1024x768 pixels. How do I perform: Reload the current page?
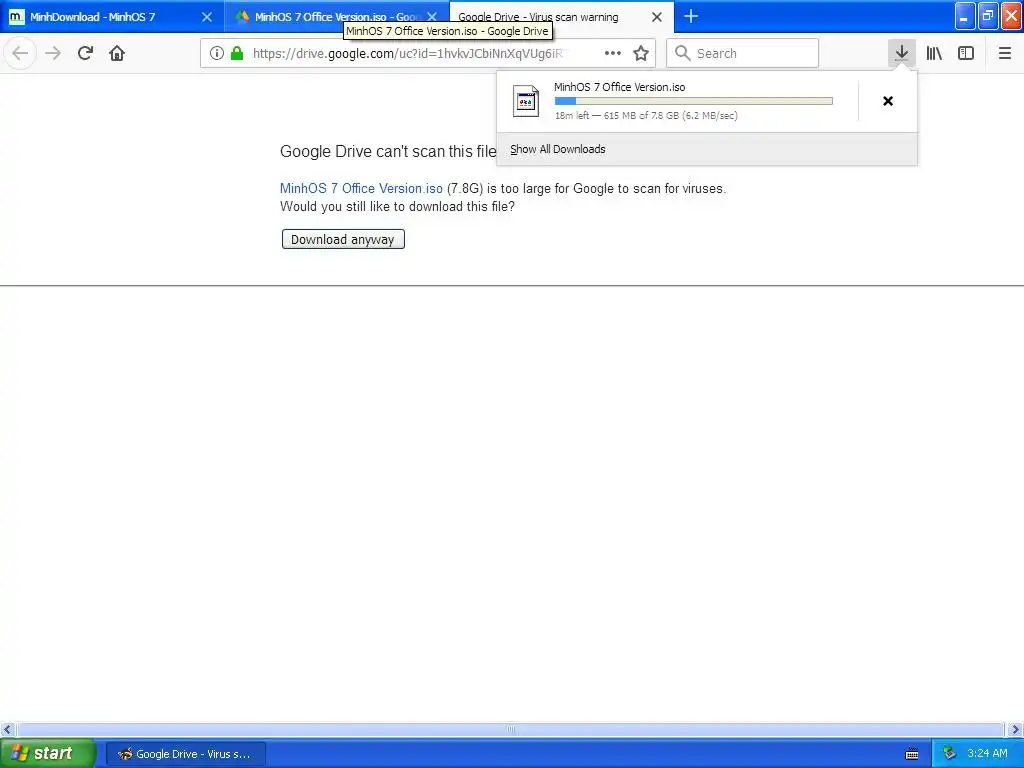click(85, 53)
